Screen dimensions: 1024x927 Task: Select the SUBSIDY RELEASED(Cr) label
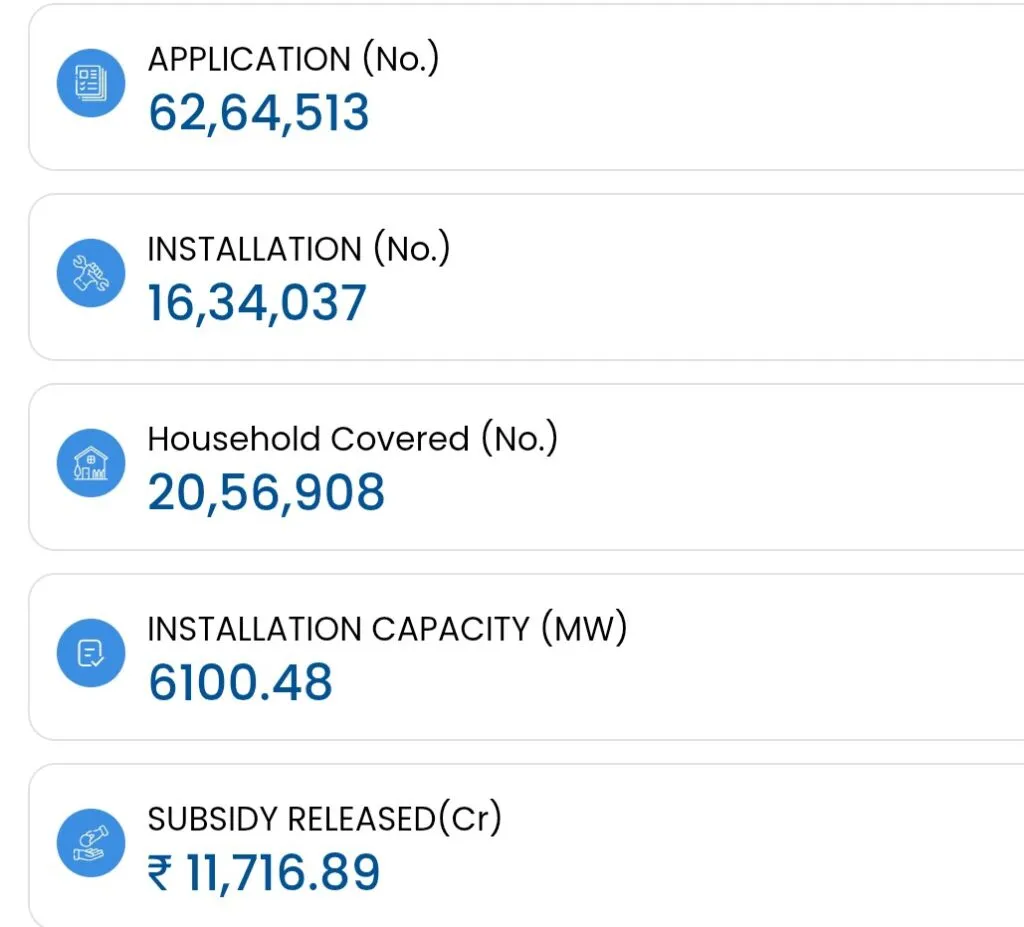coord(324,819)
